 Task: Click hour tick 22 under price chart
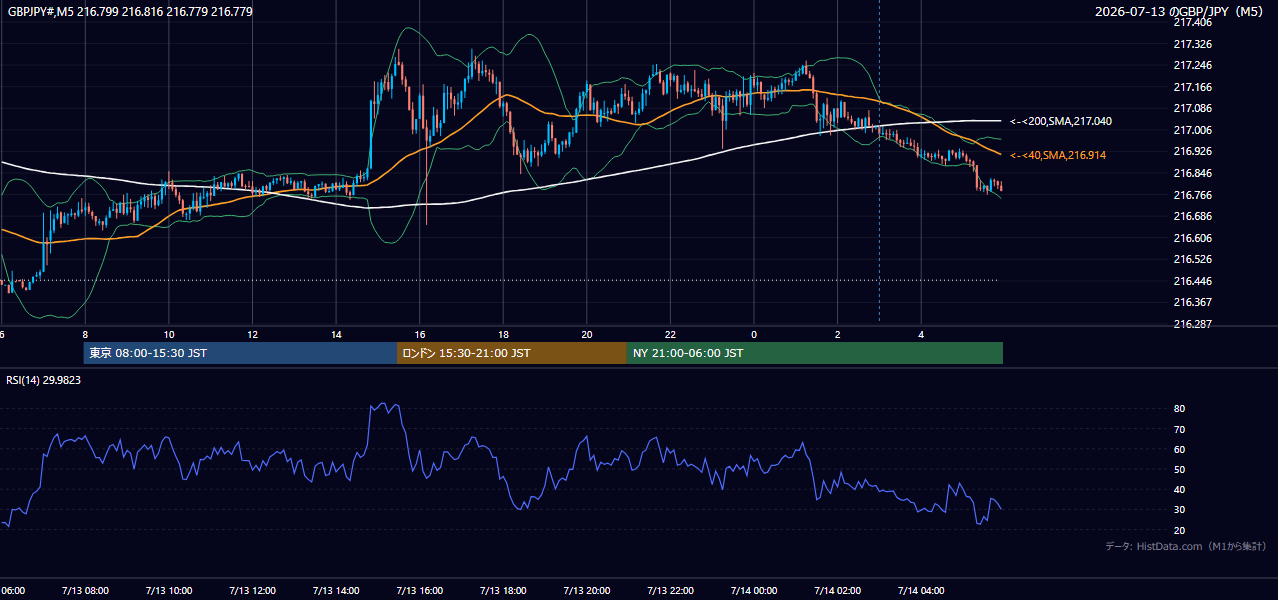(671, 334)
